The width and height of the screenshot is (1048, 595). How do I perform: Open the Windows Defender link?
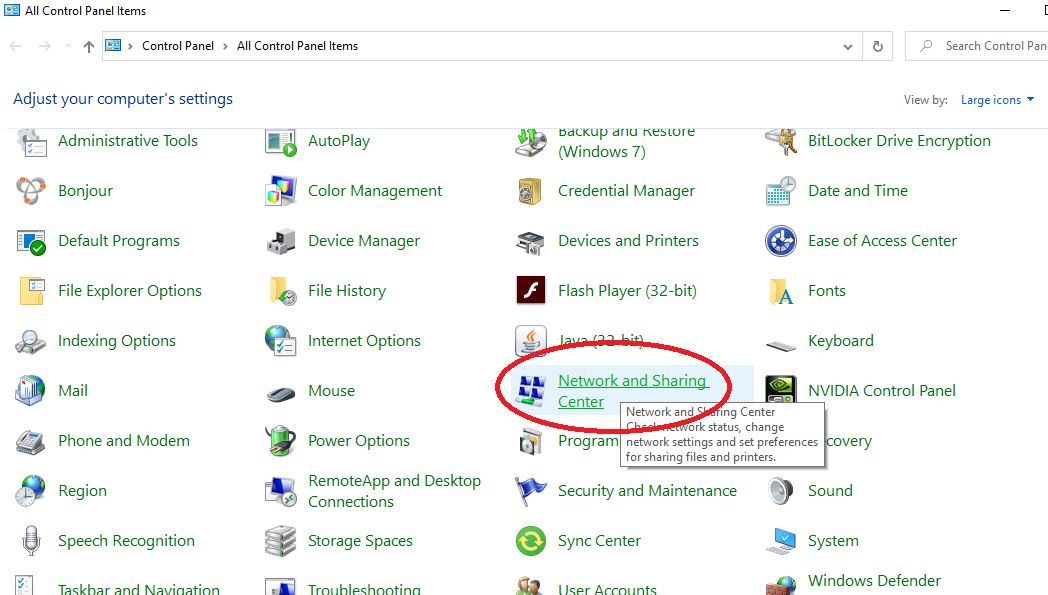click(x=874, y=581)
